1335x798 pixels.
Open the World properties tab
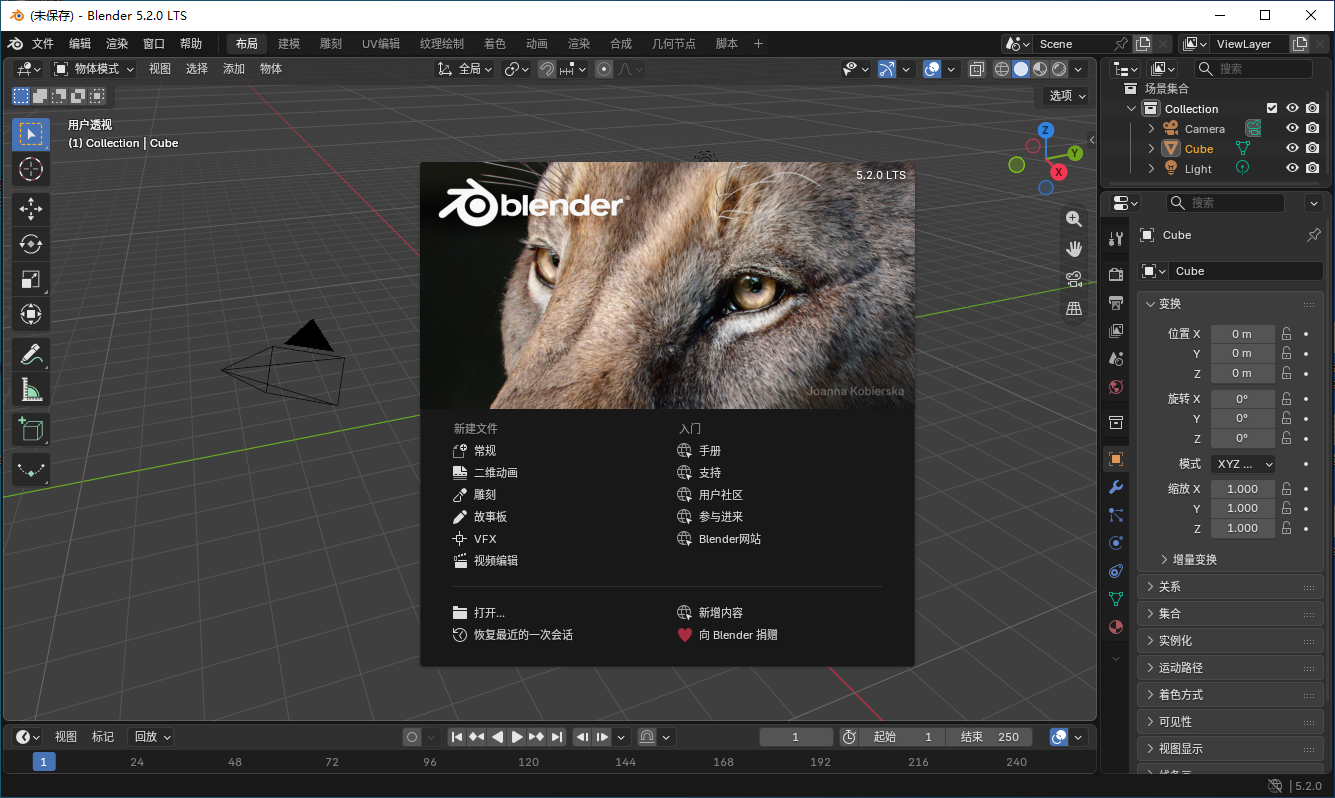[1117, 386]
